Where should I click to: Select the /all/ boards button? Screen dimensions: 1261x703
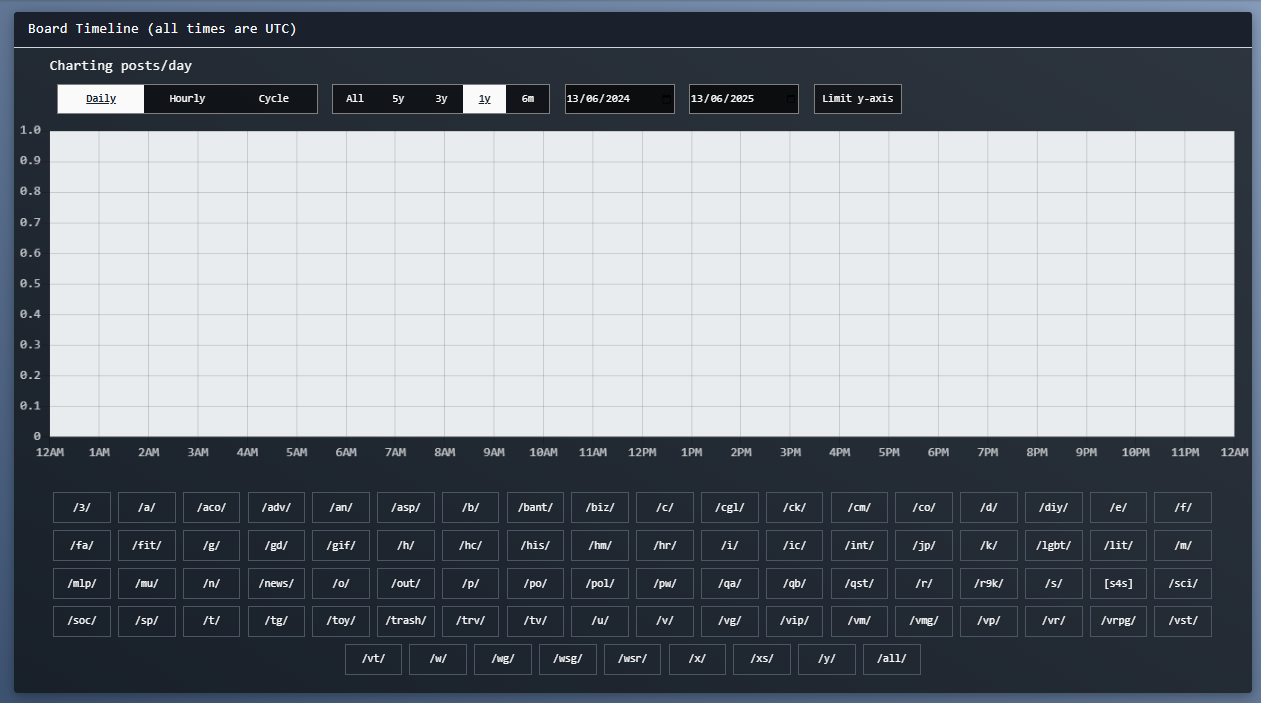tap(892, 660)
